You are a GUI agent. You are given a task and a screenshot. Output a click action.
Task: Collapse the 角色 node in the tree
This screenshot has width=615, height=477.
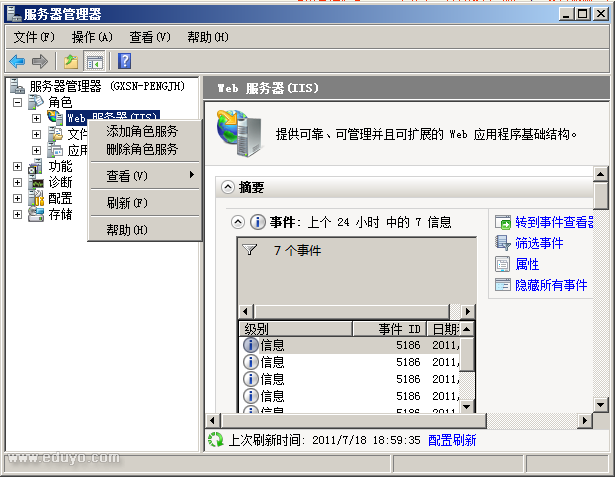(x=17, y=102)
